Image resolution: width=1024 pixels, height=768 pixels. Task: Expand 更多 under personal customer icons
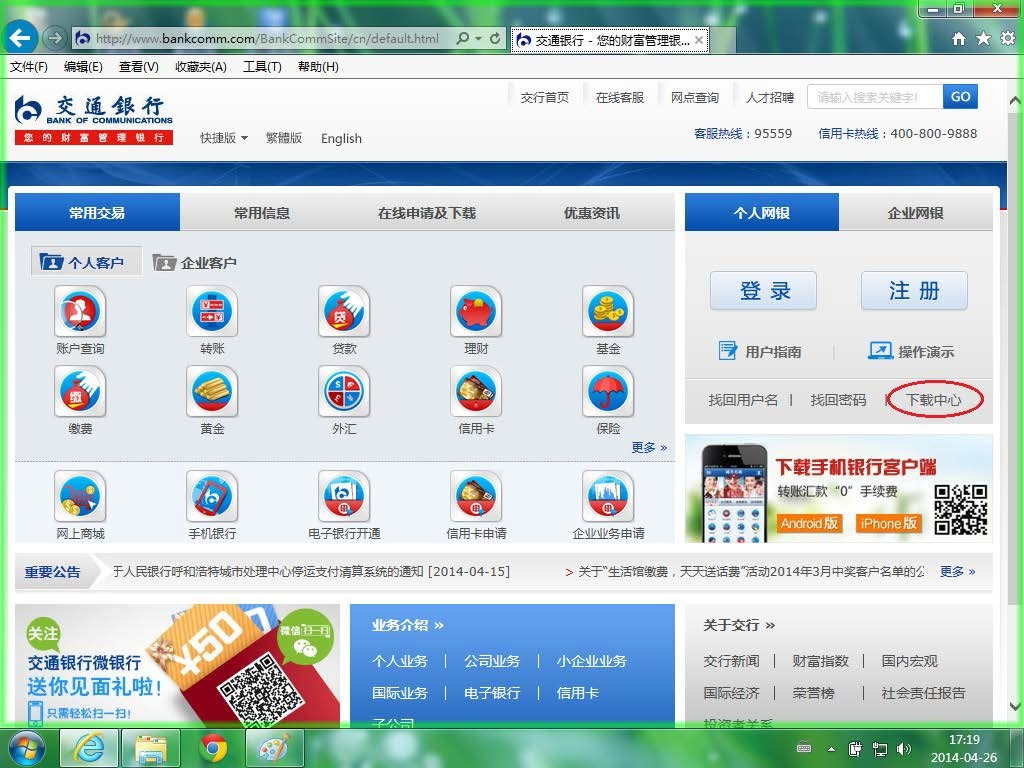(649, 447)
